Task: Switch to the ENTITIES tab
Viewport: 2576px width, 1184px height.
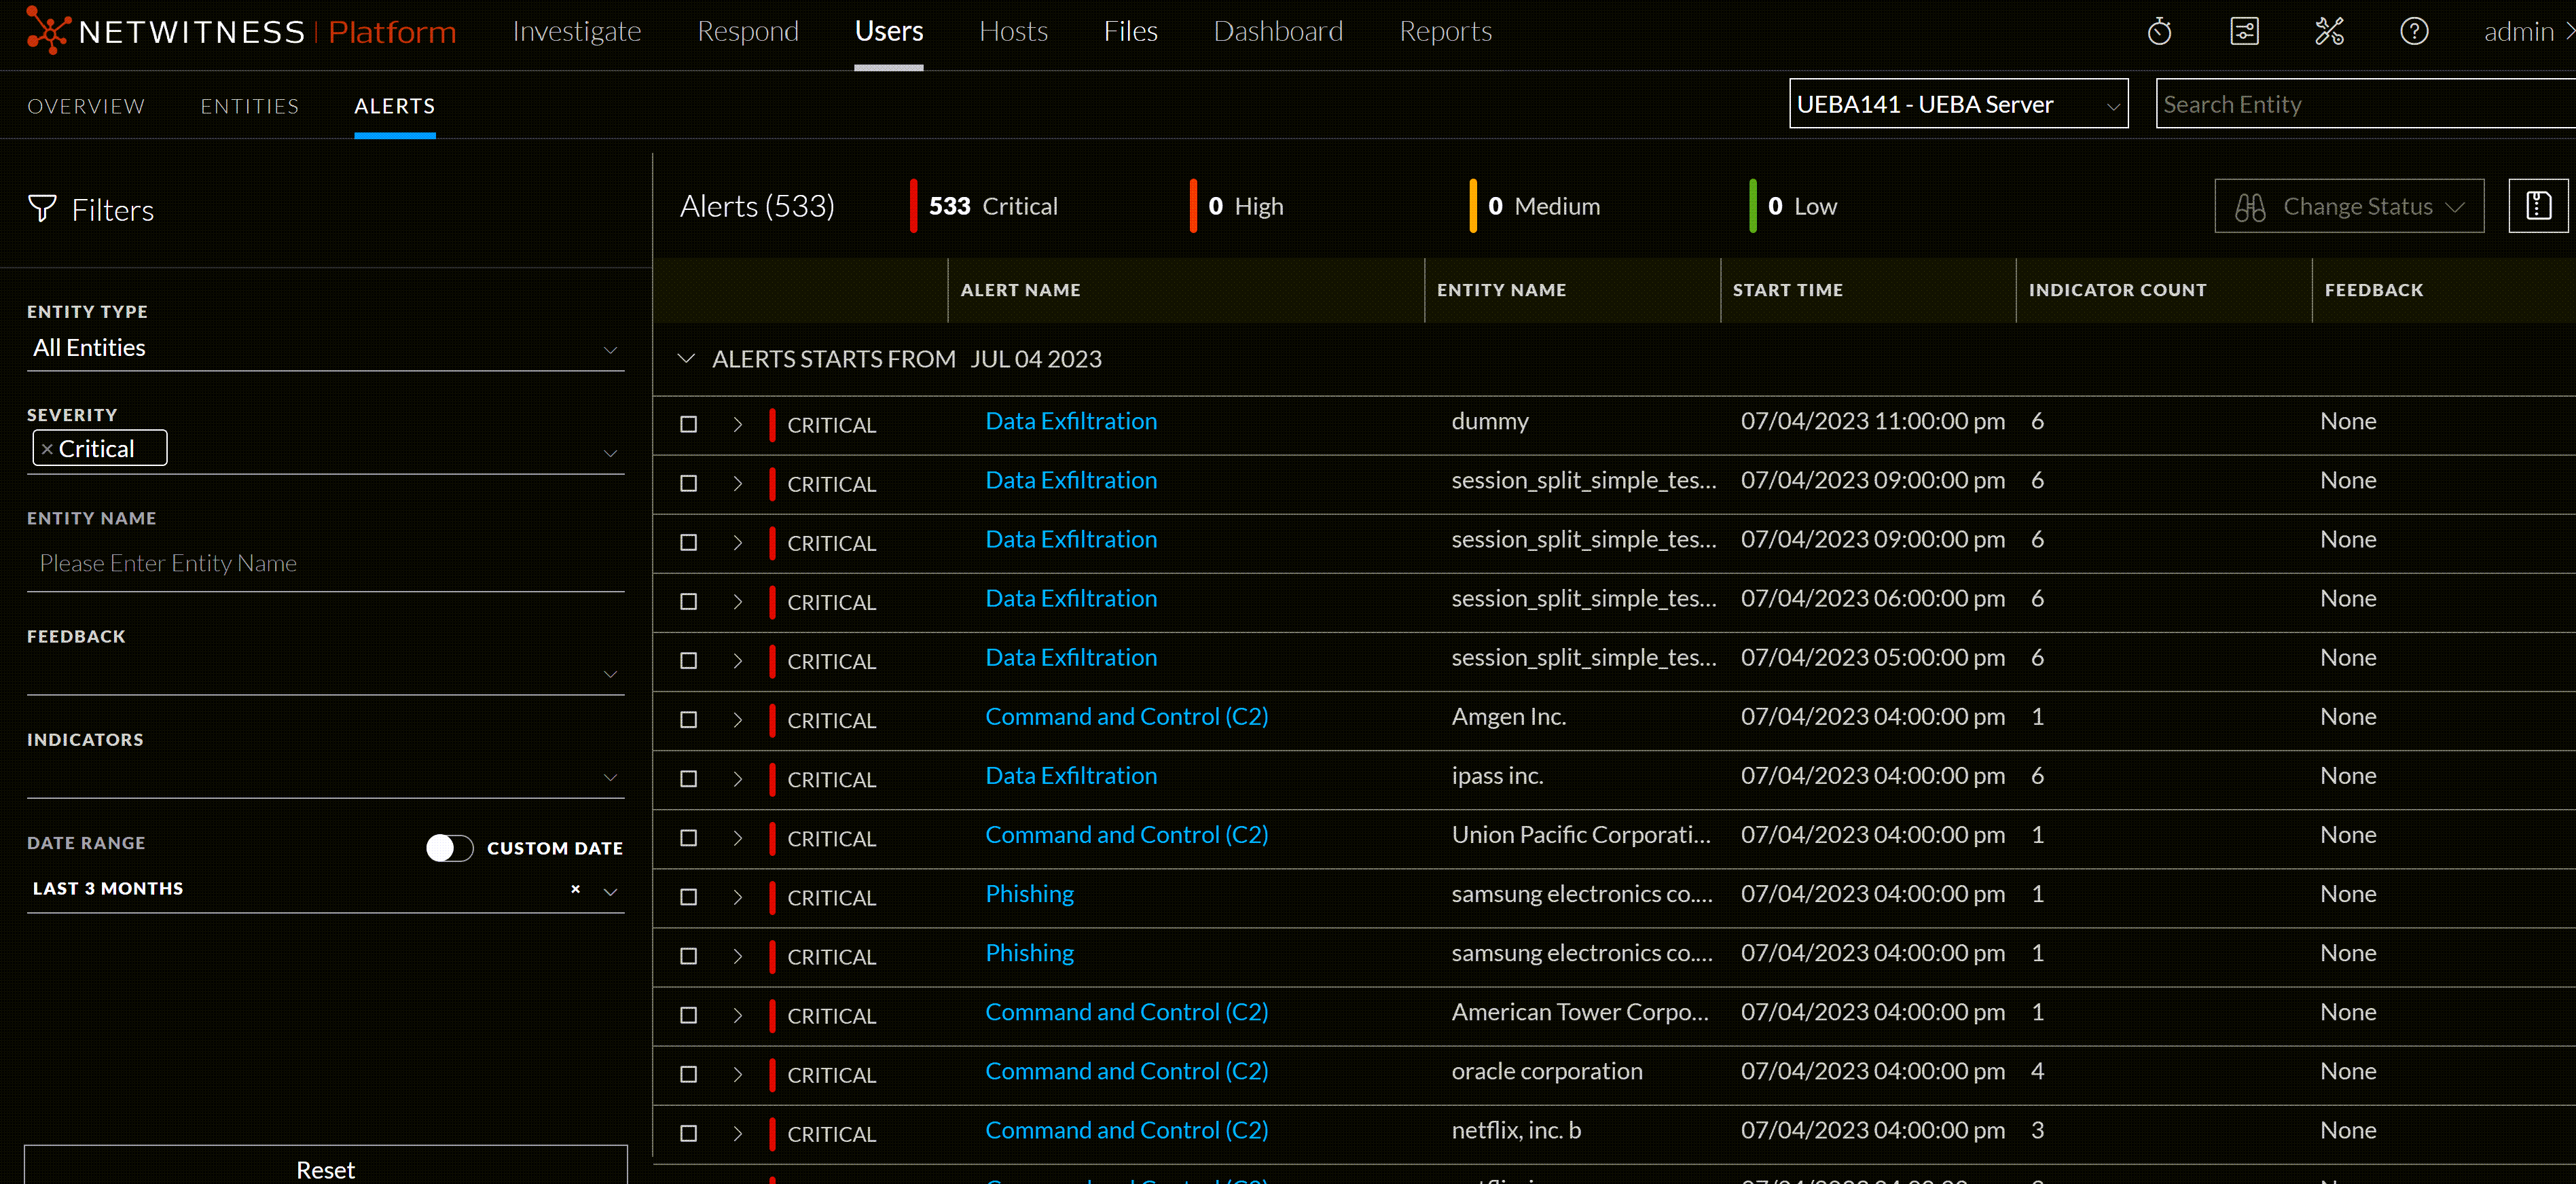Action: (x=249, y=105)
